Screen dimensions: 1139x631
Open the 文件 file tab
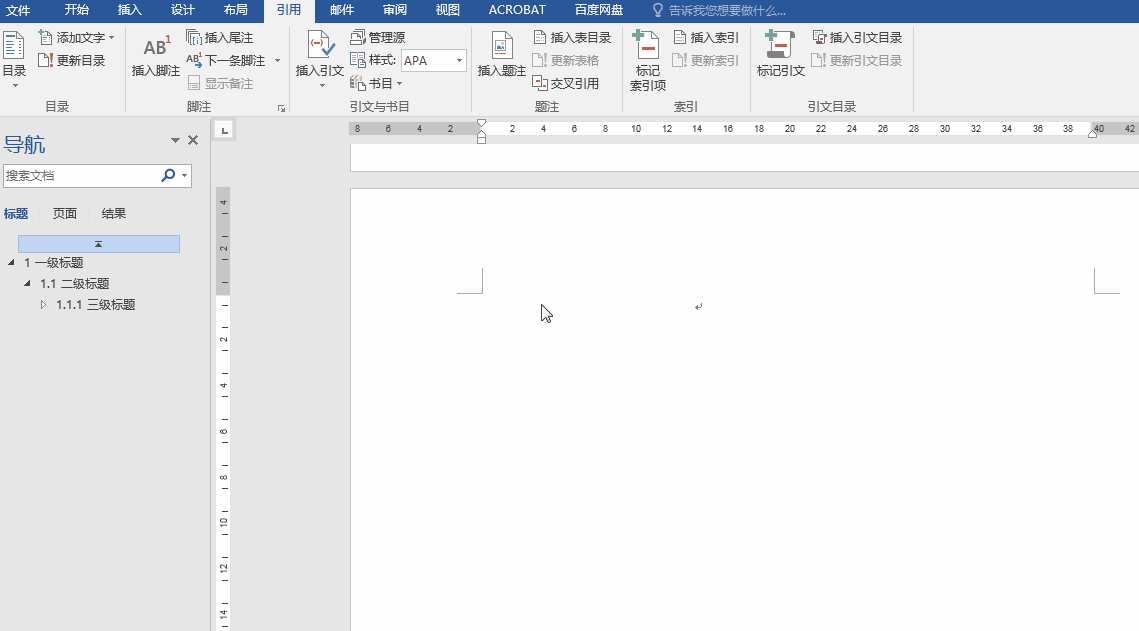tap(18, 10)
